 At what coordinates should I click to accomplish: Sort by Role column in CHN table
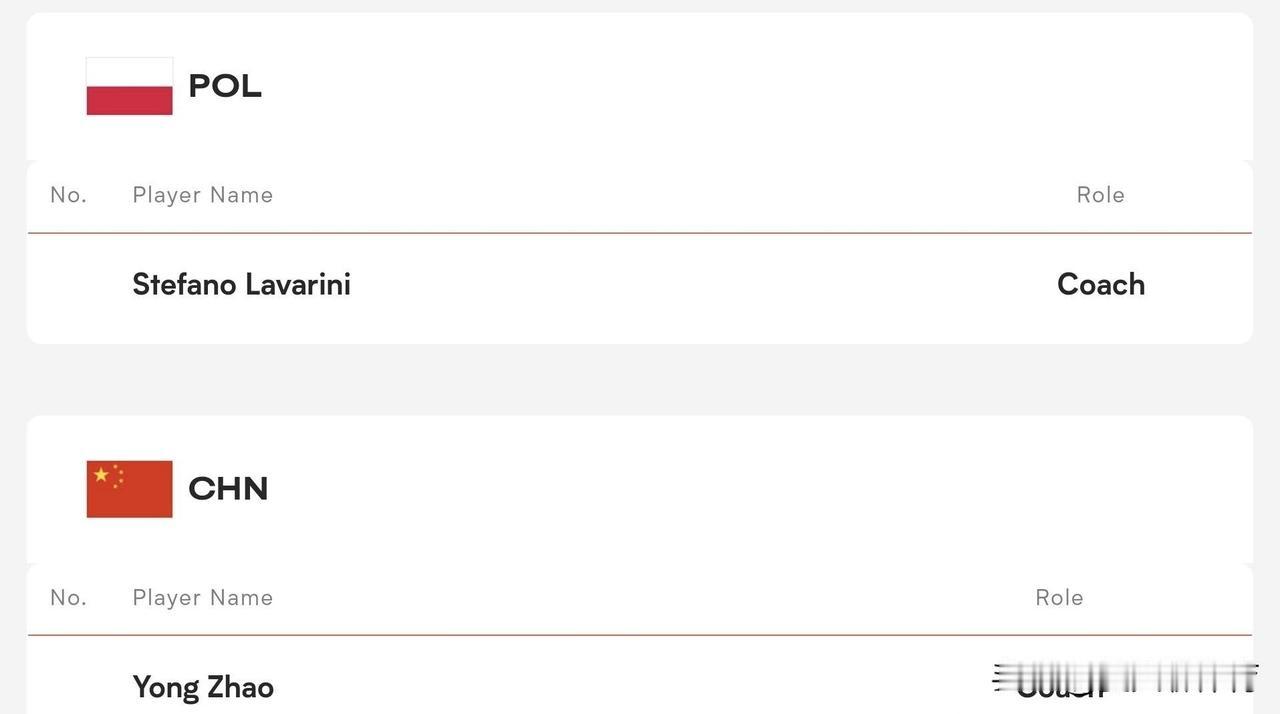1060,598
